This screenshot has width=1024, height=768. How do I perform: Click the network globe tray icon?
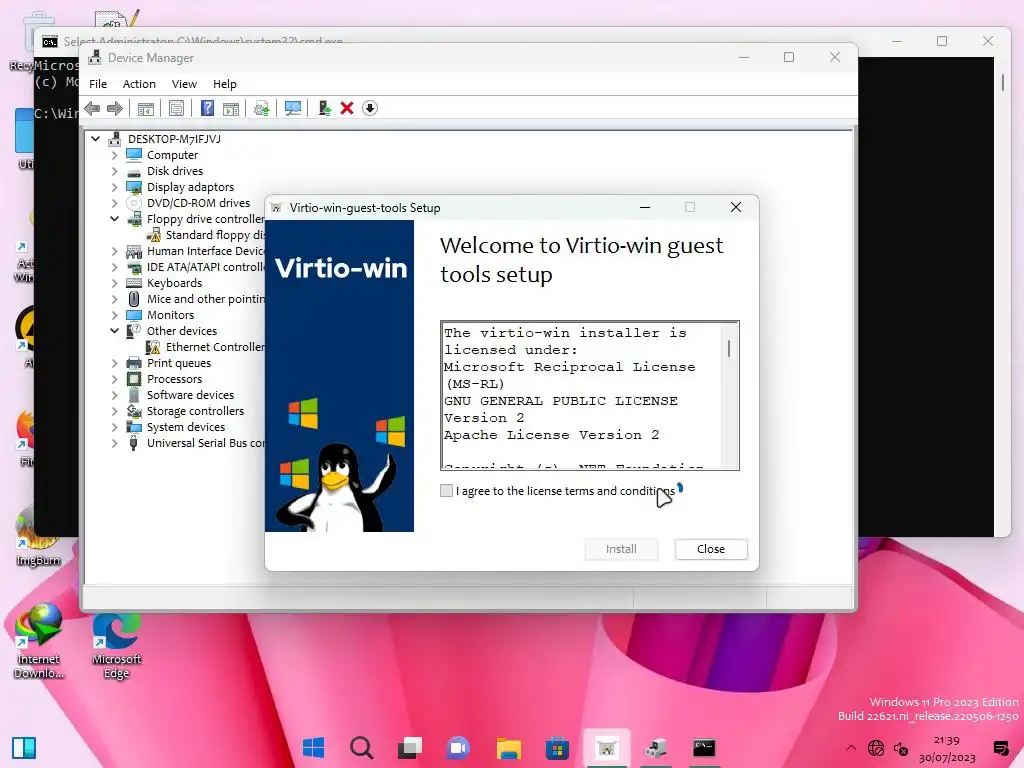(x=876, y=748)
